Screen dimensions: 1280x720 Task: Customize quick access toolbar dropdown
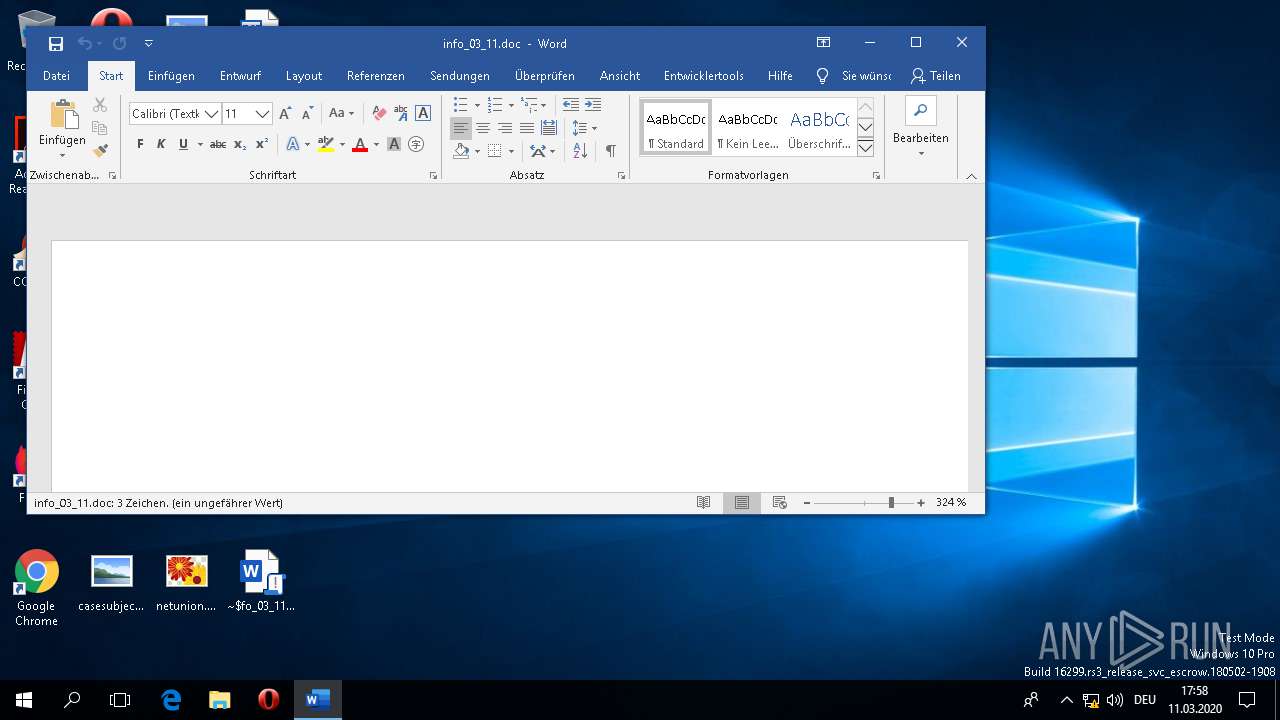pos(149,44)
